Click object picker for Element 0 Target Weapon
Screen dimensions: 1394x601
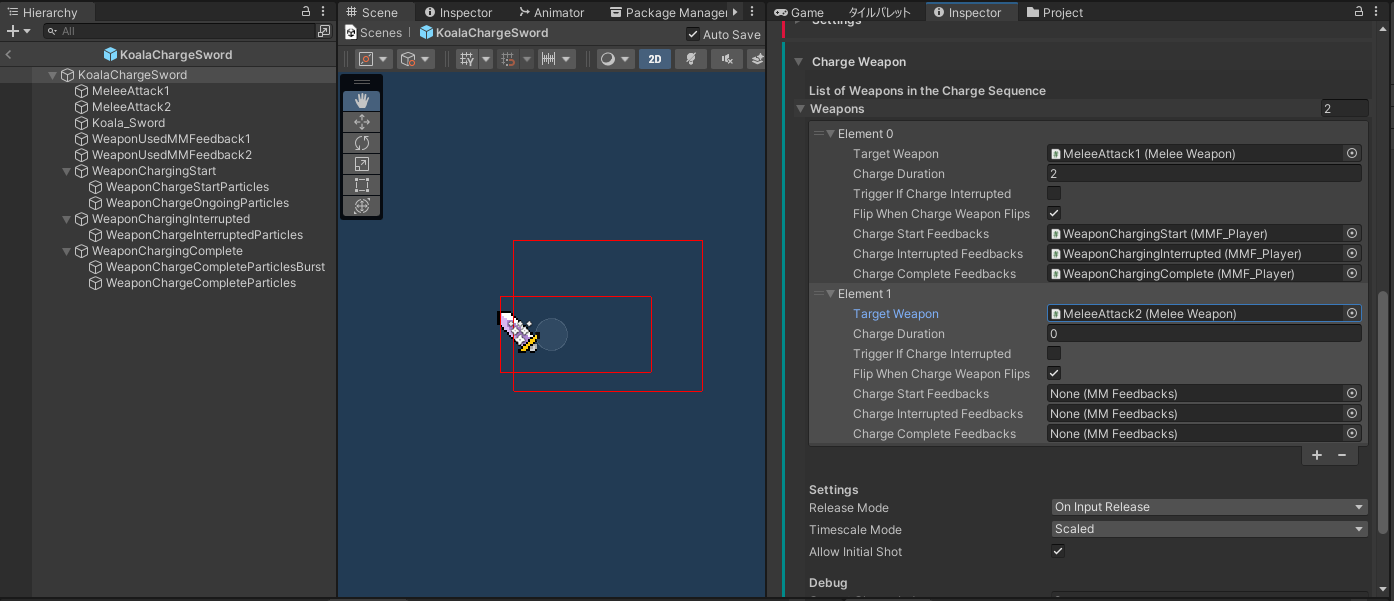pos(1352,154)
